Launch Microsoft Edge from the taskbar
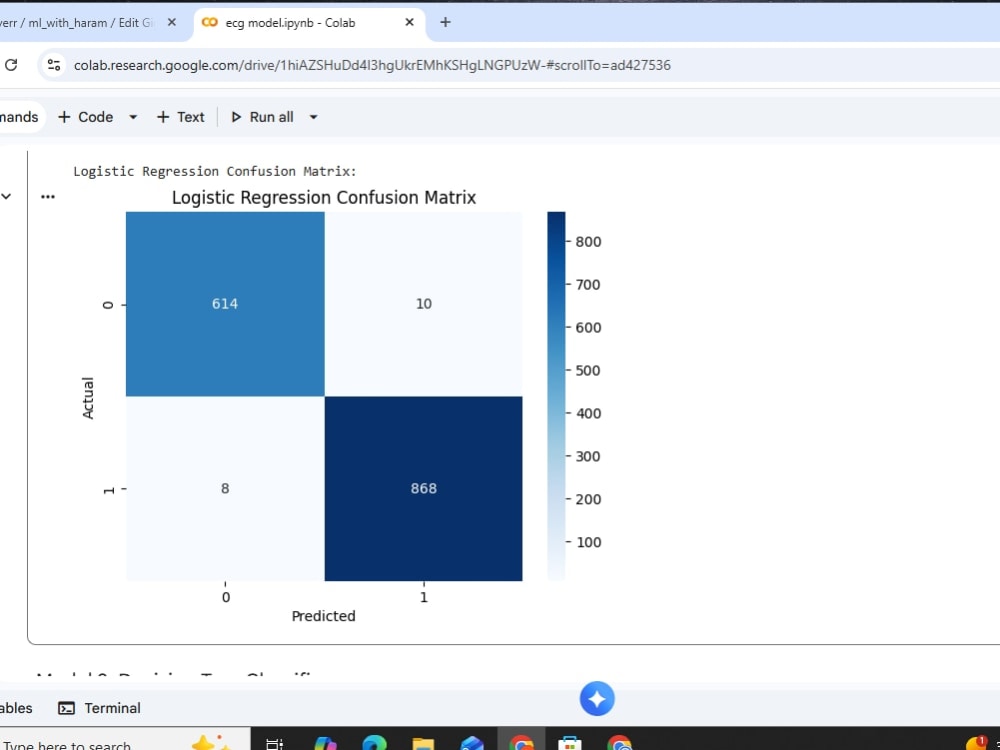Viewport: 1000px width, 750px height. 374,744
